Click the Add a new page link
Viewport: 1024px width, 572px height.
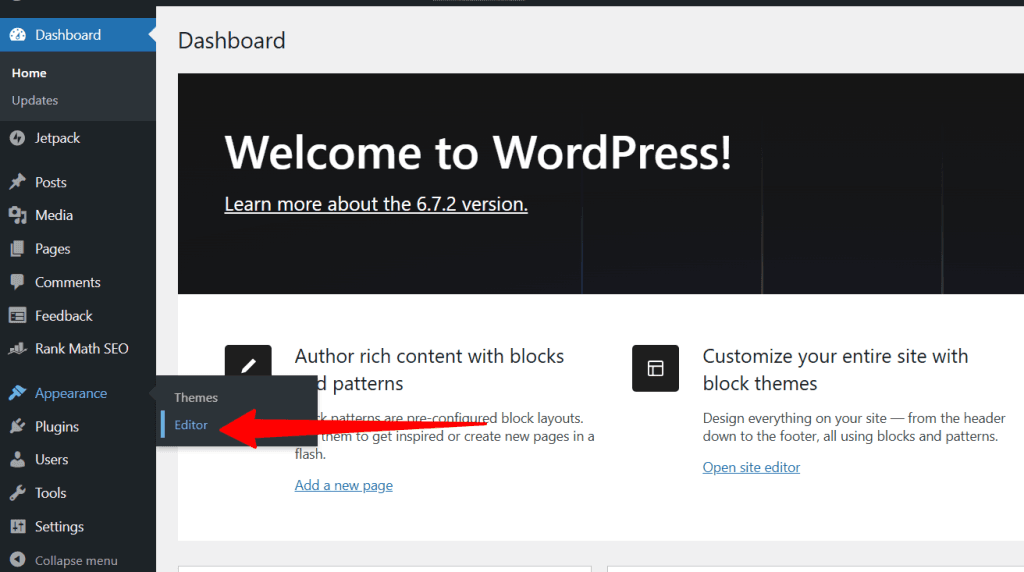point(343,485)
